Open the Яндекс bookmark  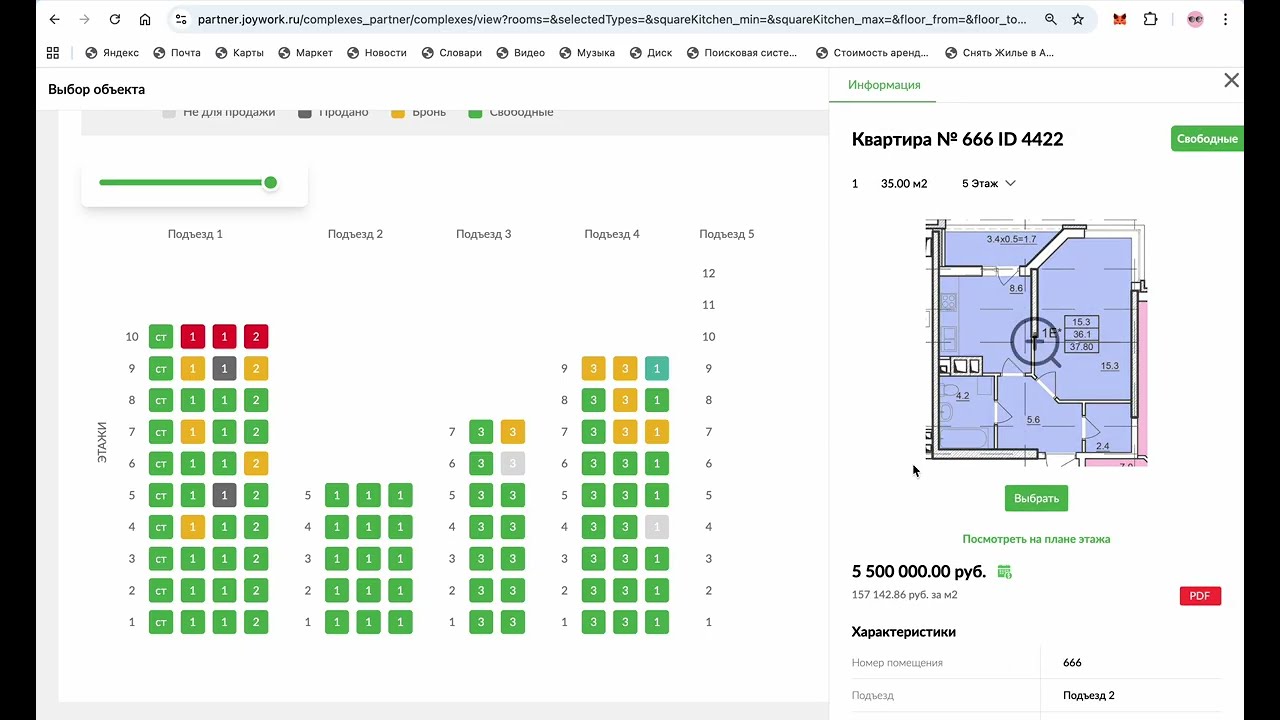click(x=112, y=53)
